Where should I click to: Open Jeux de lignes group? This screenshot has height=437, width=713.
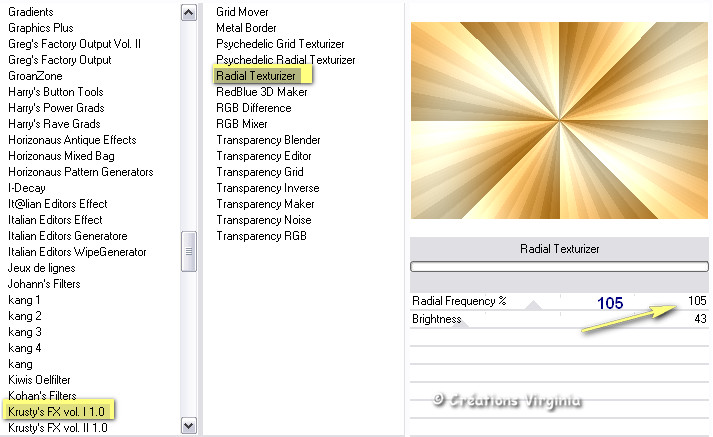(41, 268)
